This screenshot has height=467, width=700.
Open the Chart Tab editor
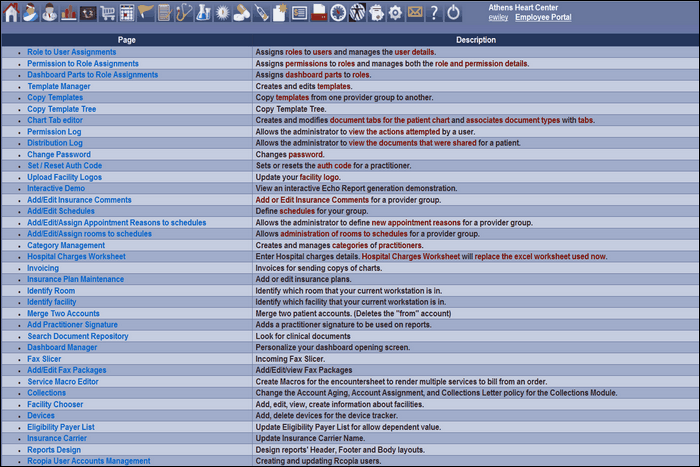point(54,120)
